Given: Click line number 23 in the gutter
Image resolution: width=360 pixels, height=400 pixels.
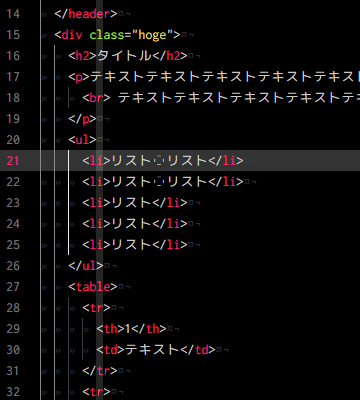Looking at the screenshot, I should point(13,203).
